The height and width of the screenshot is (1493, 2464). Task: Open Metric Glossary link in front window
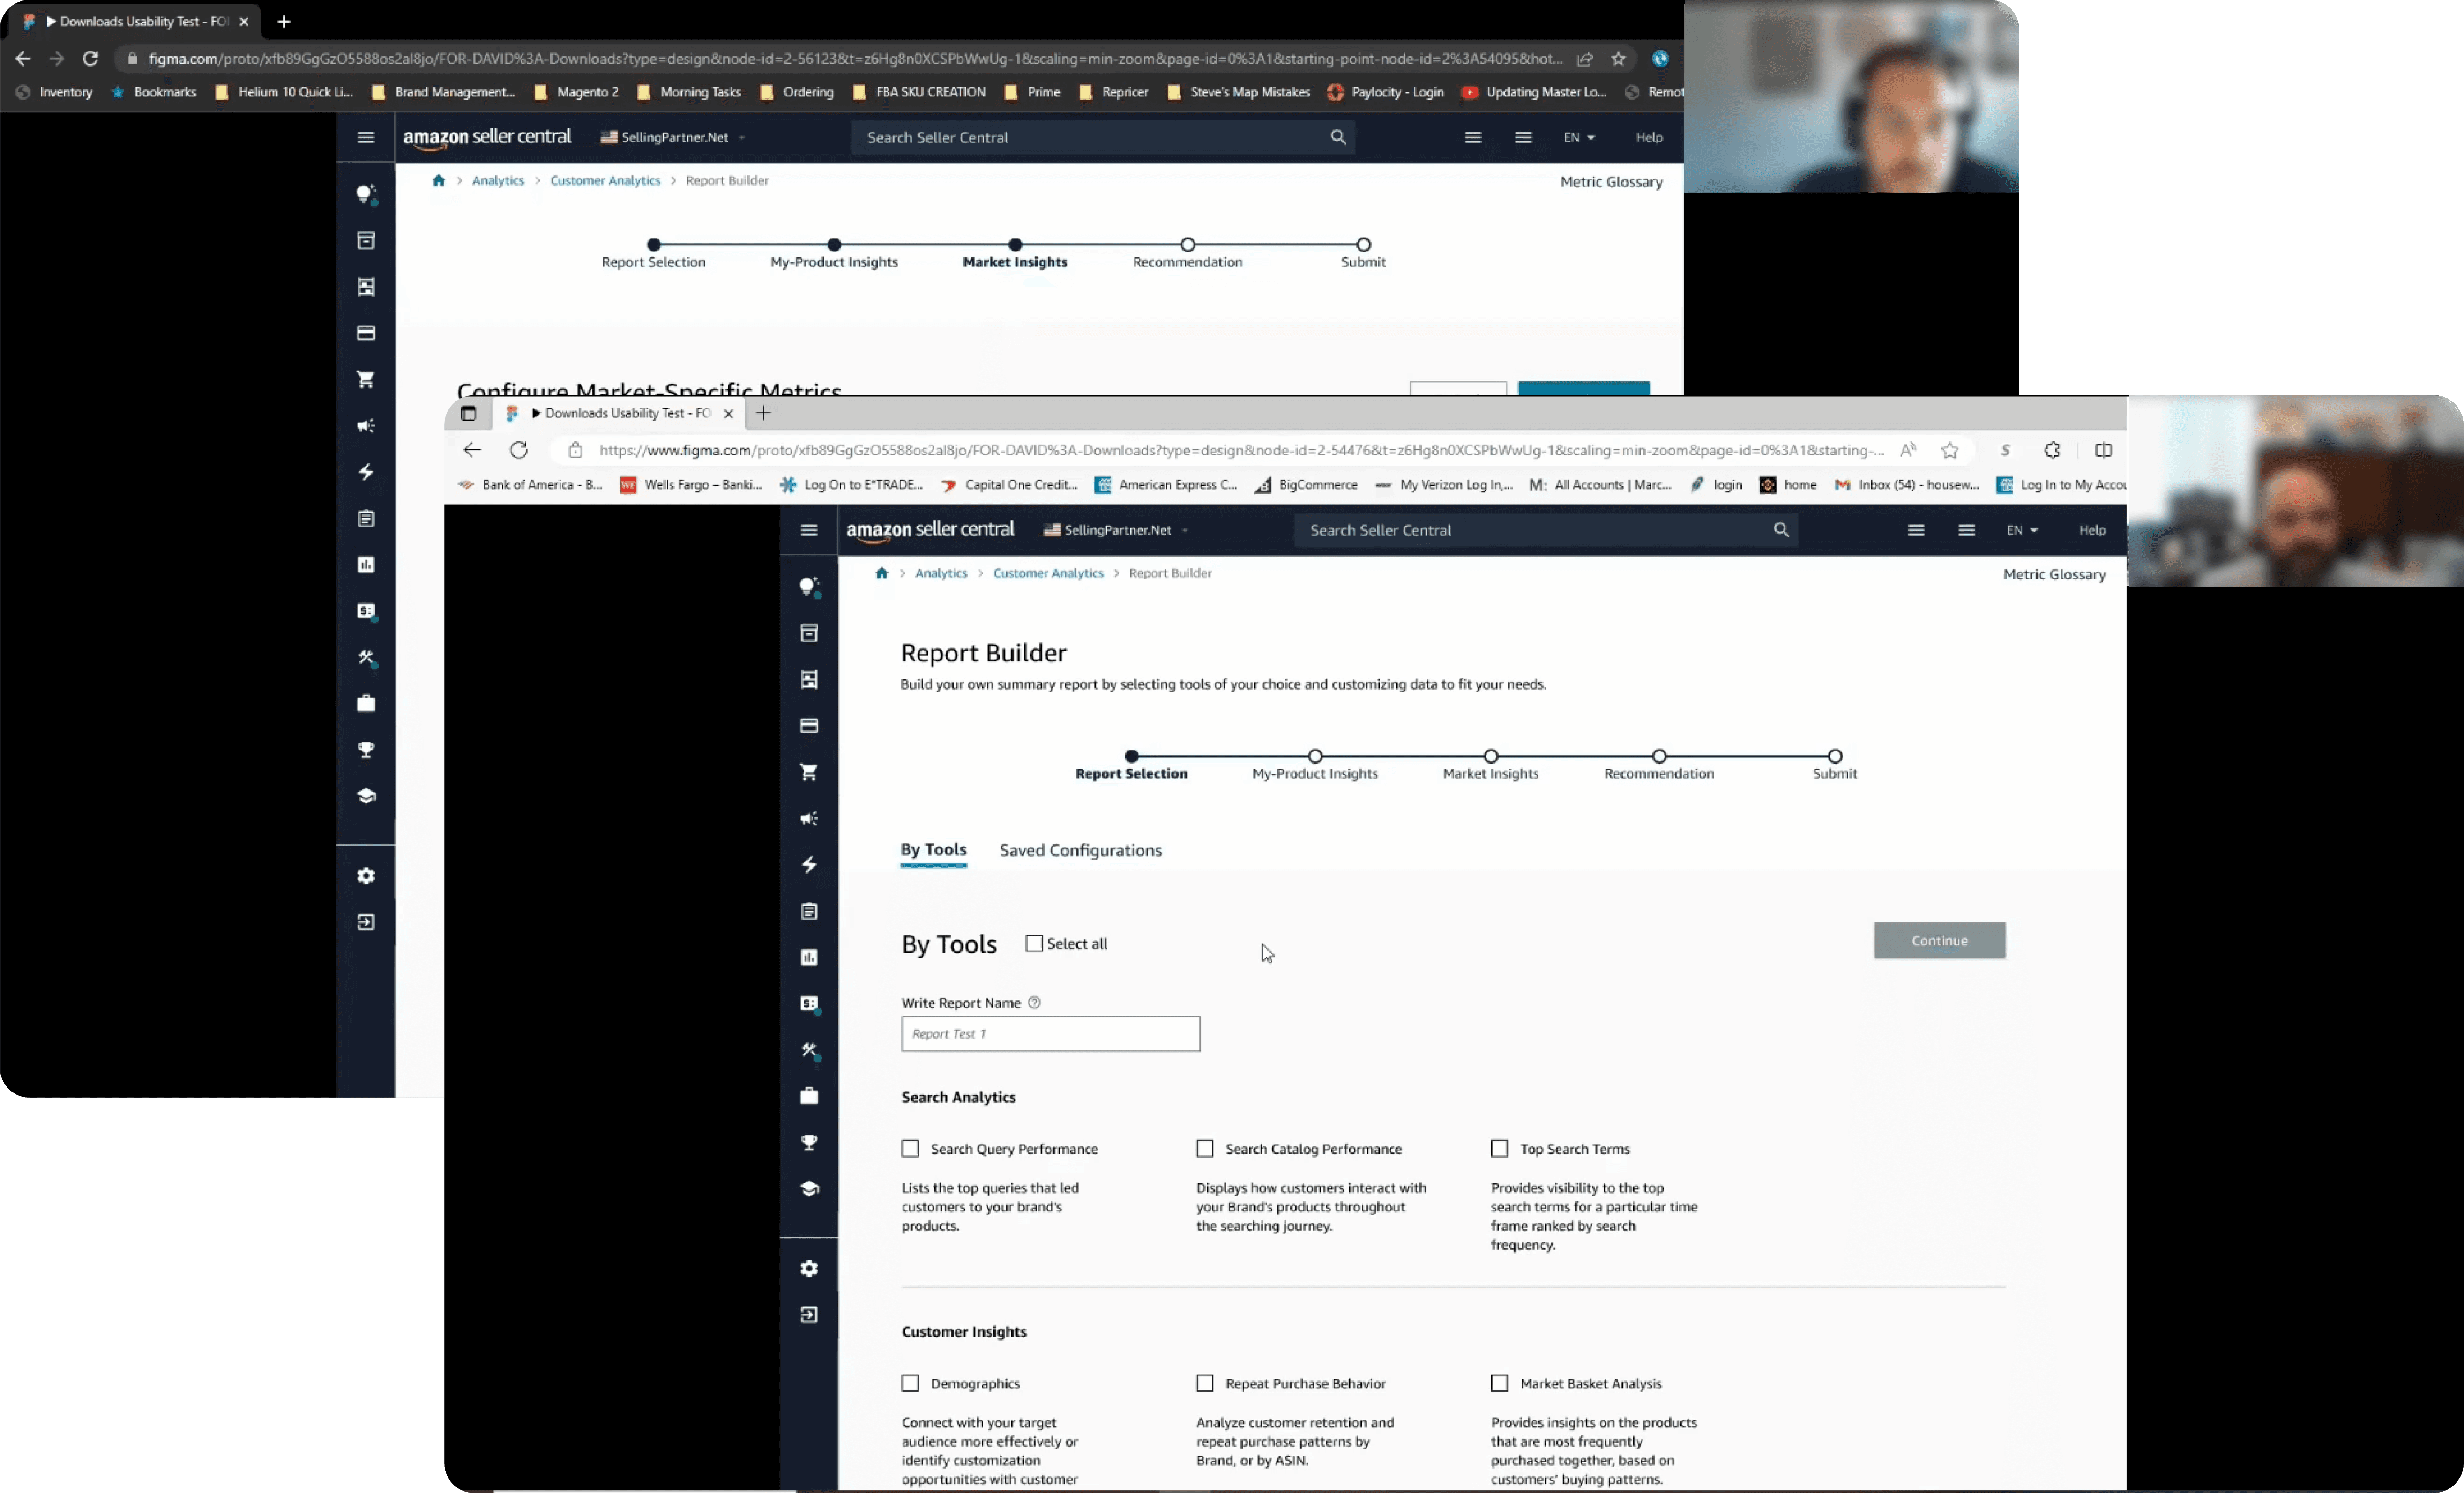click(2054, 574)
